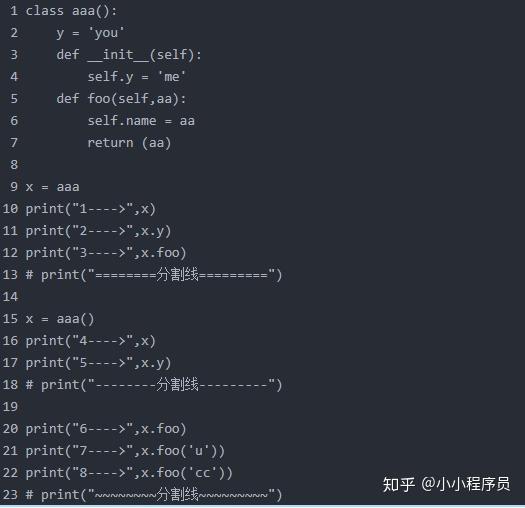Click the def foo(self,aa): line
The image size is (525, 508).
coord(121,99)
